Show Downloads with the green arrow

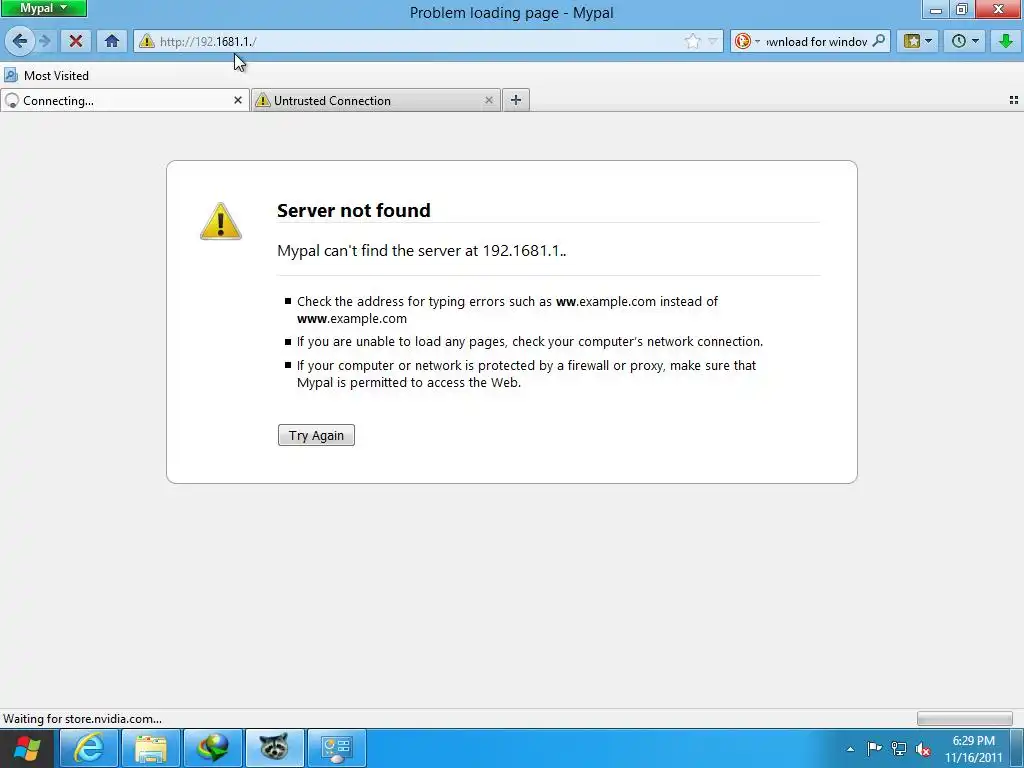tap(1005, 41)
